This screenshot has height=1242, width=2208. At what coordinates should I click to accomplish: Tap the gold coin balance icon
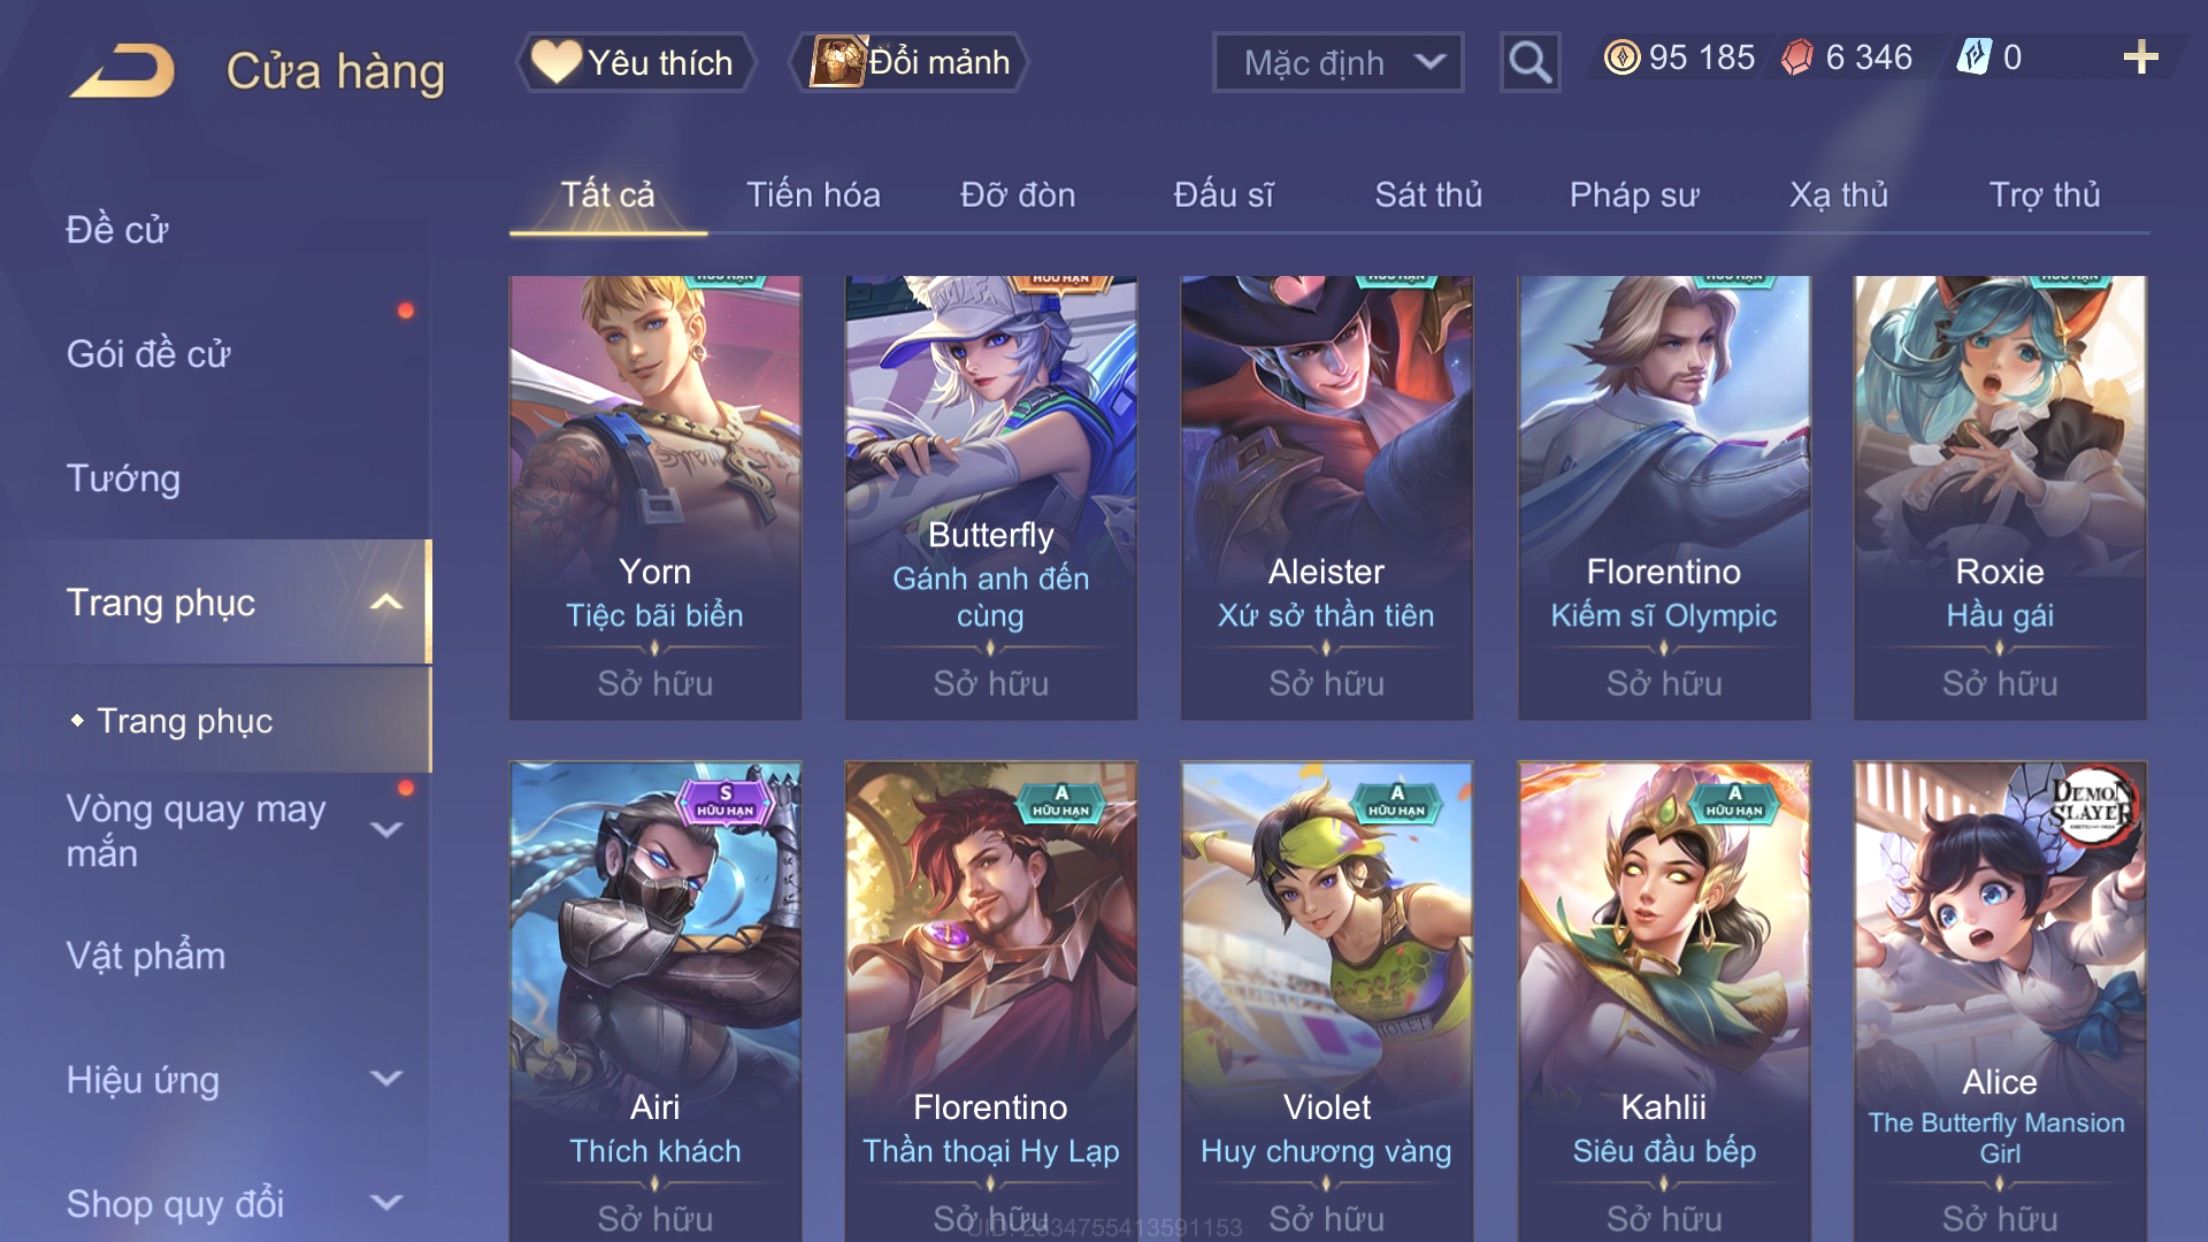coord(1621,57)
